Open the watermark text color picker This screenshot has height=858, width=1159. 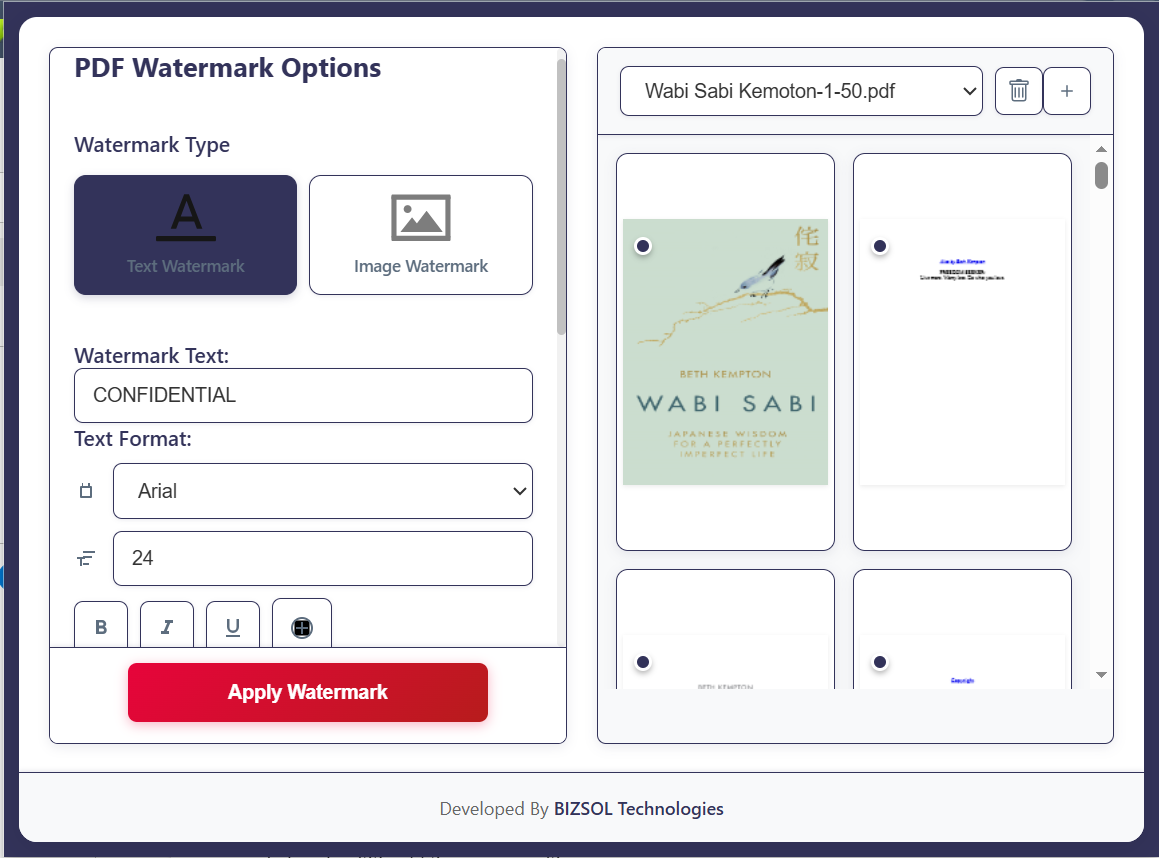tap(302, 627)
